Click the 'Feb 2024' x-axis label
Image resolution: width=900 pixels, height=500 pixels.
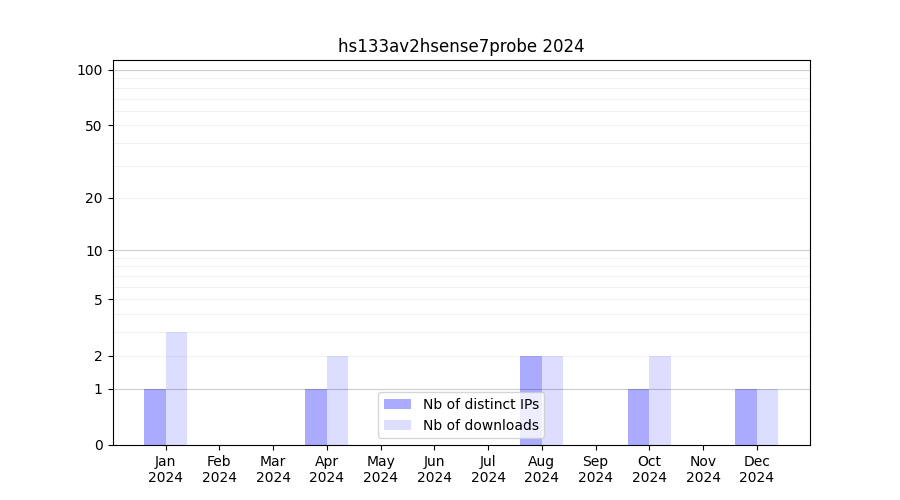219,469
